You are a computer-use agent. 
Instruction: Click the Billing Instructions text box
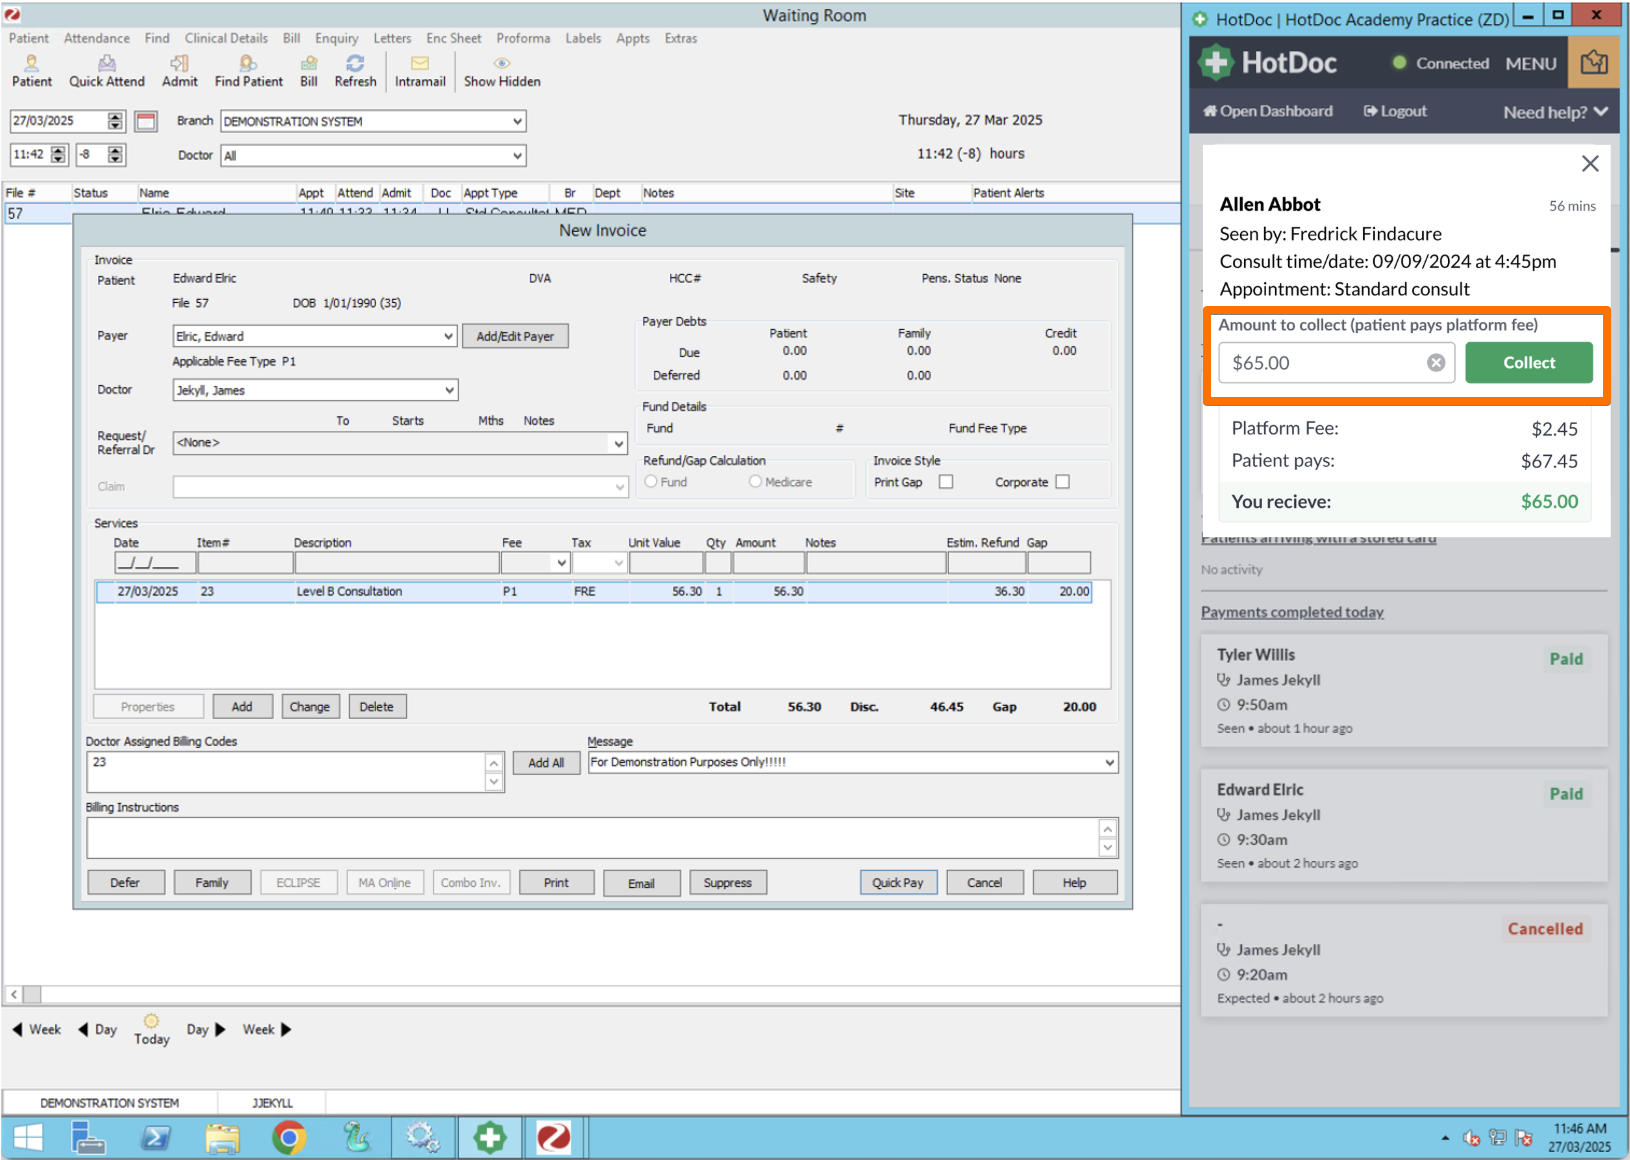point(592,838)
